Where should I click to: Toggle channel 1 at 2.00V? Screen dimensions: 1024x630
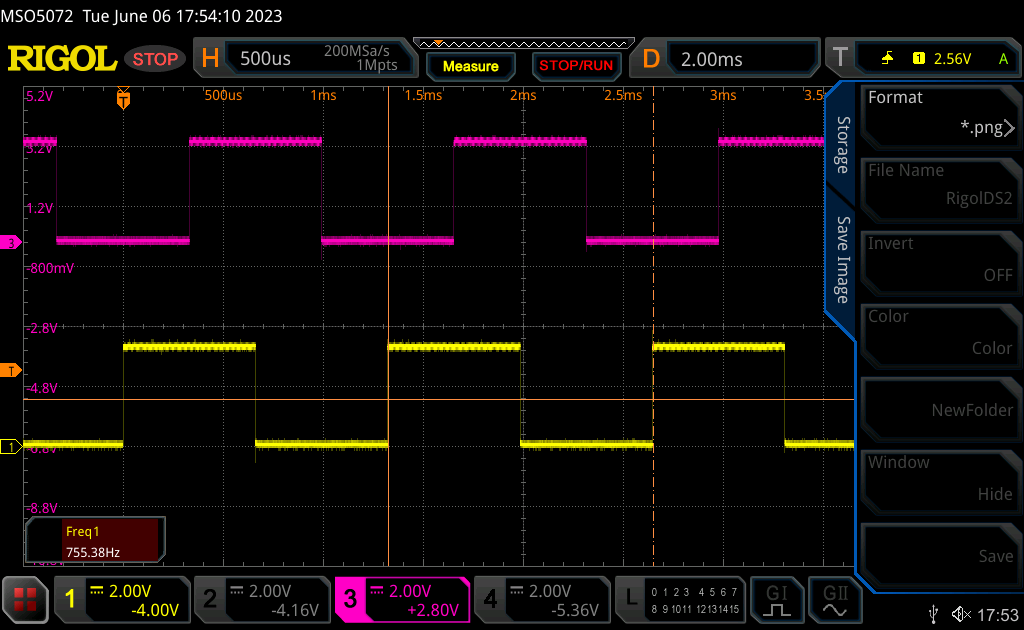click(x=122, y=600)
